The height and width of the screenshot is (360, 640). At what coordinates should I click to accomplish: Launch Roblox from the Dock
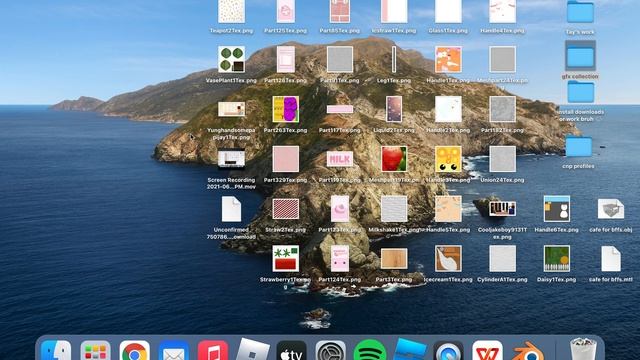click(253, 350)
